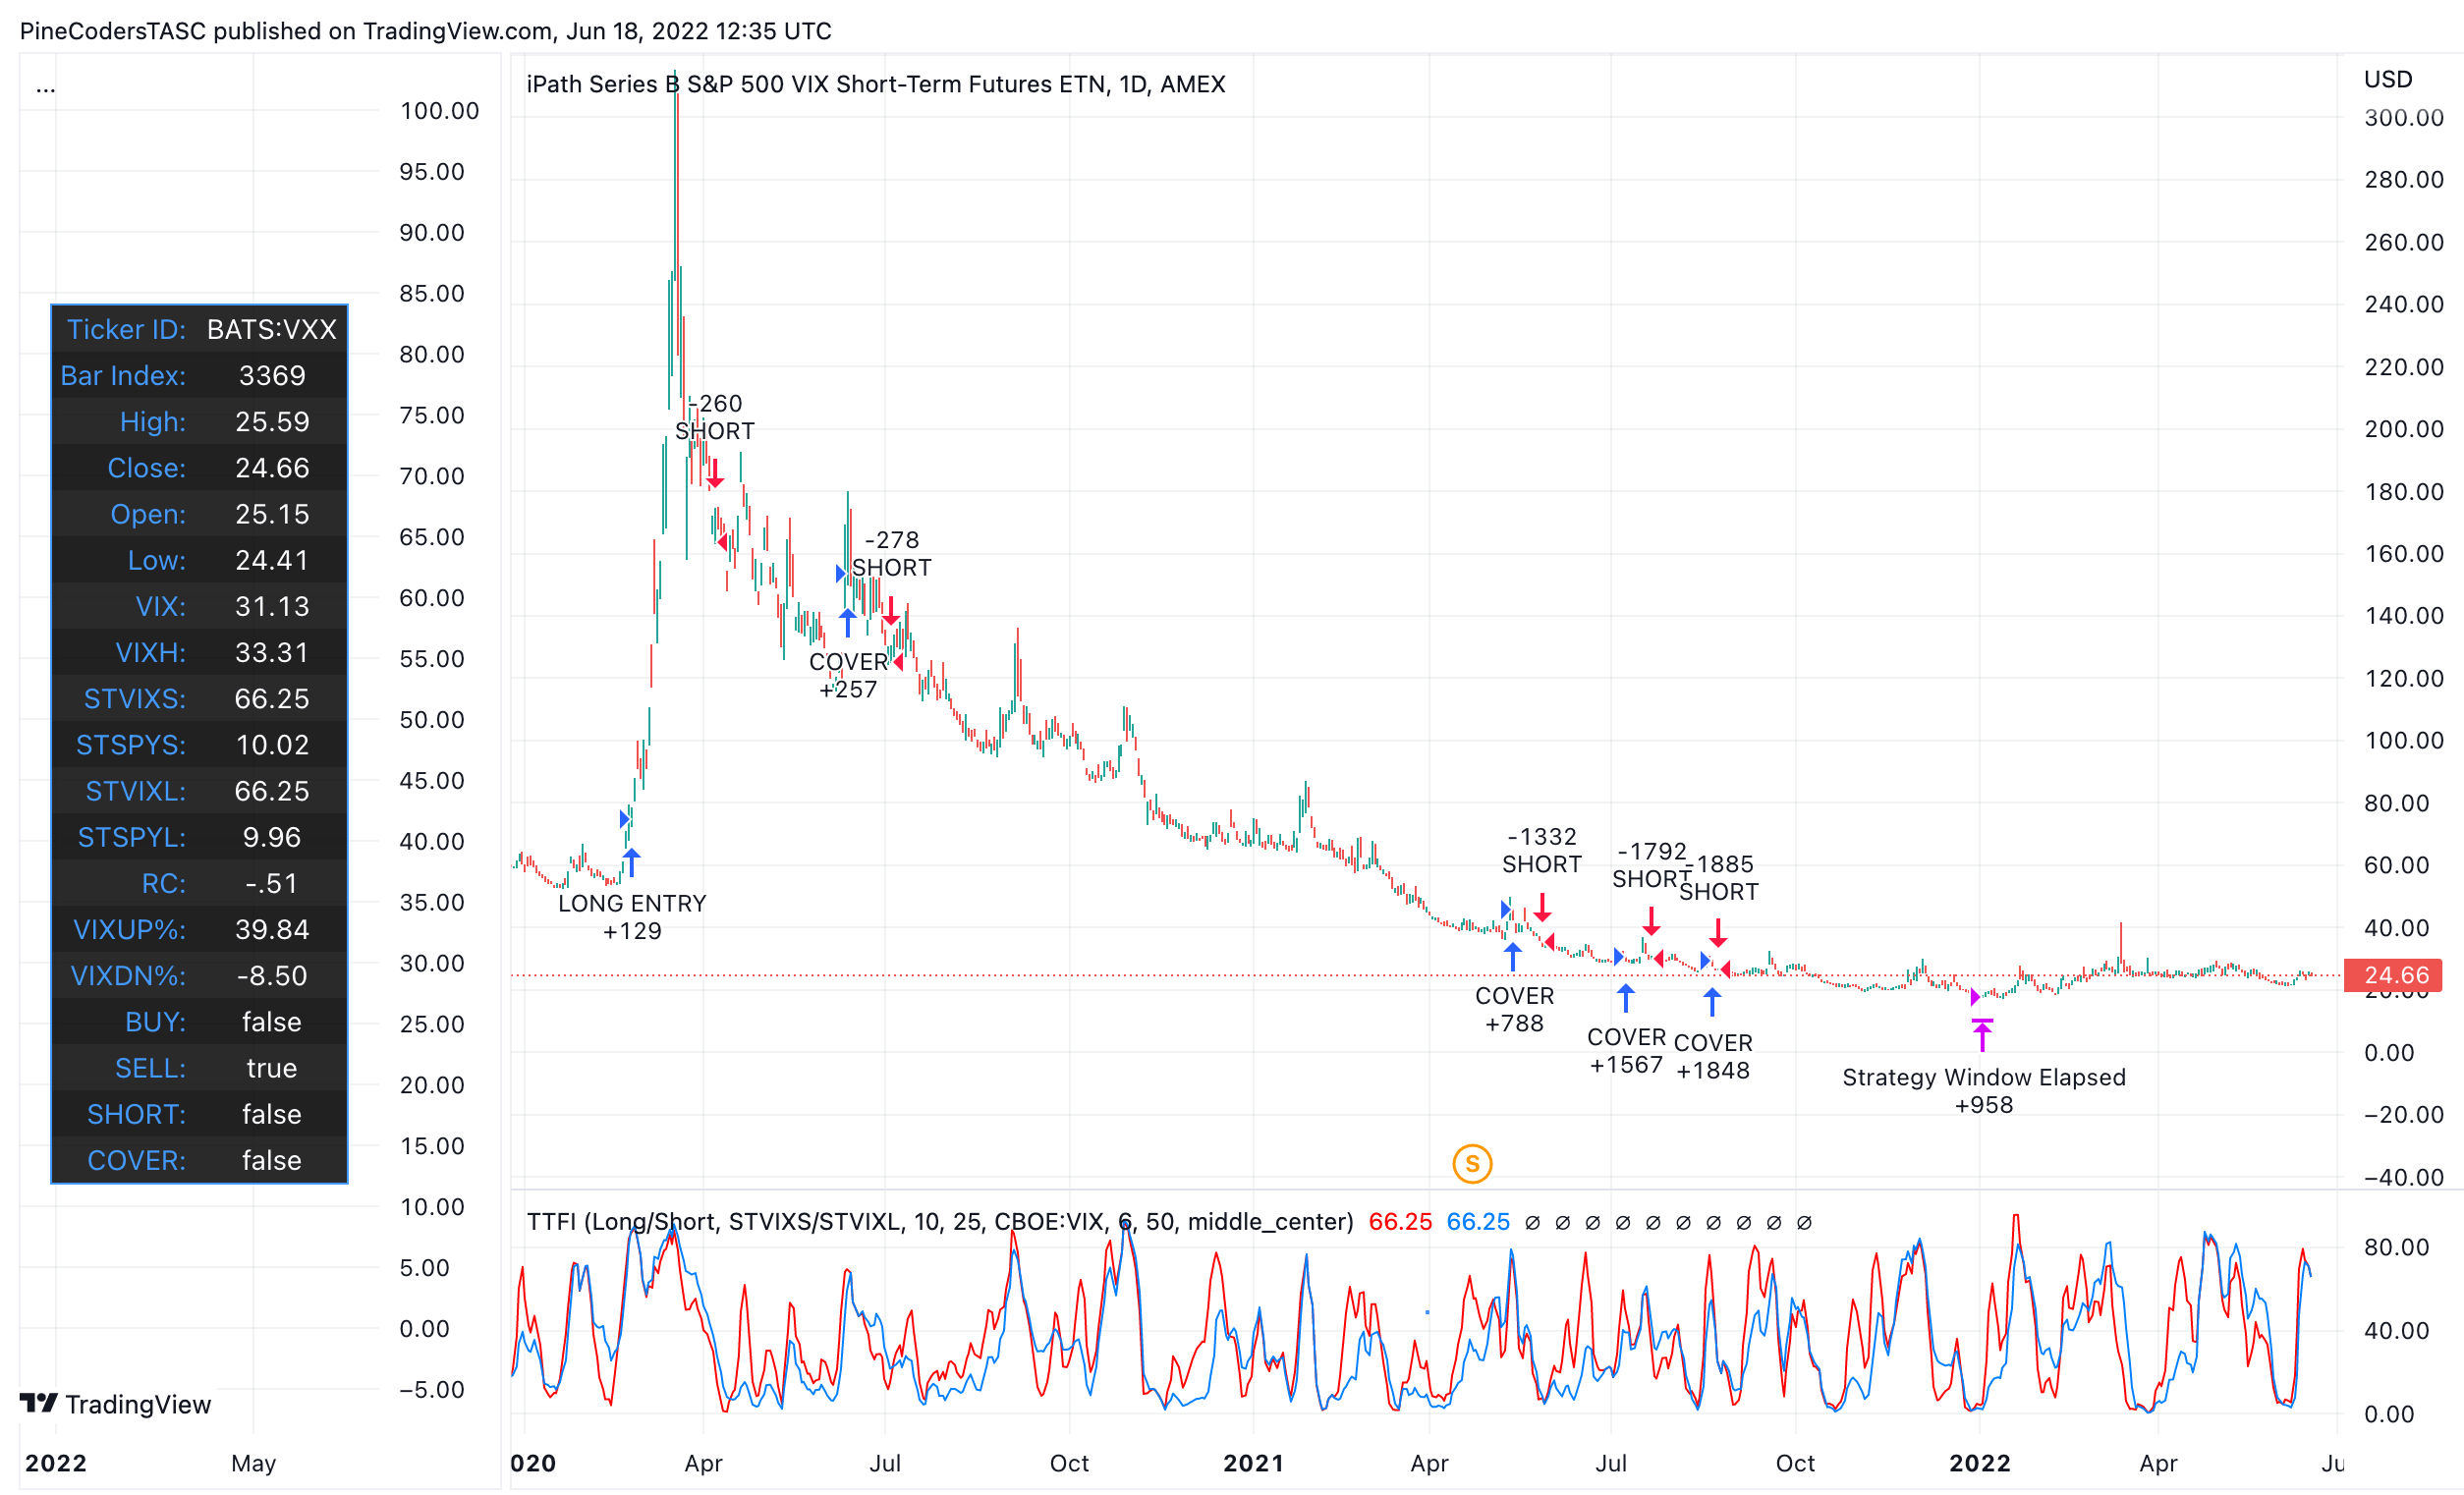The height and width of the screenshot is (1495, 2464).
Task: Click the VIXH value 33.31
Action: [x=271, y=652]
